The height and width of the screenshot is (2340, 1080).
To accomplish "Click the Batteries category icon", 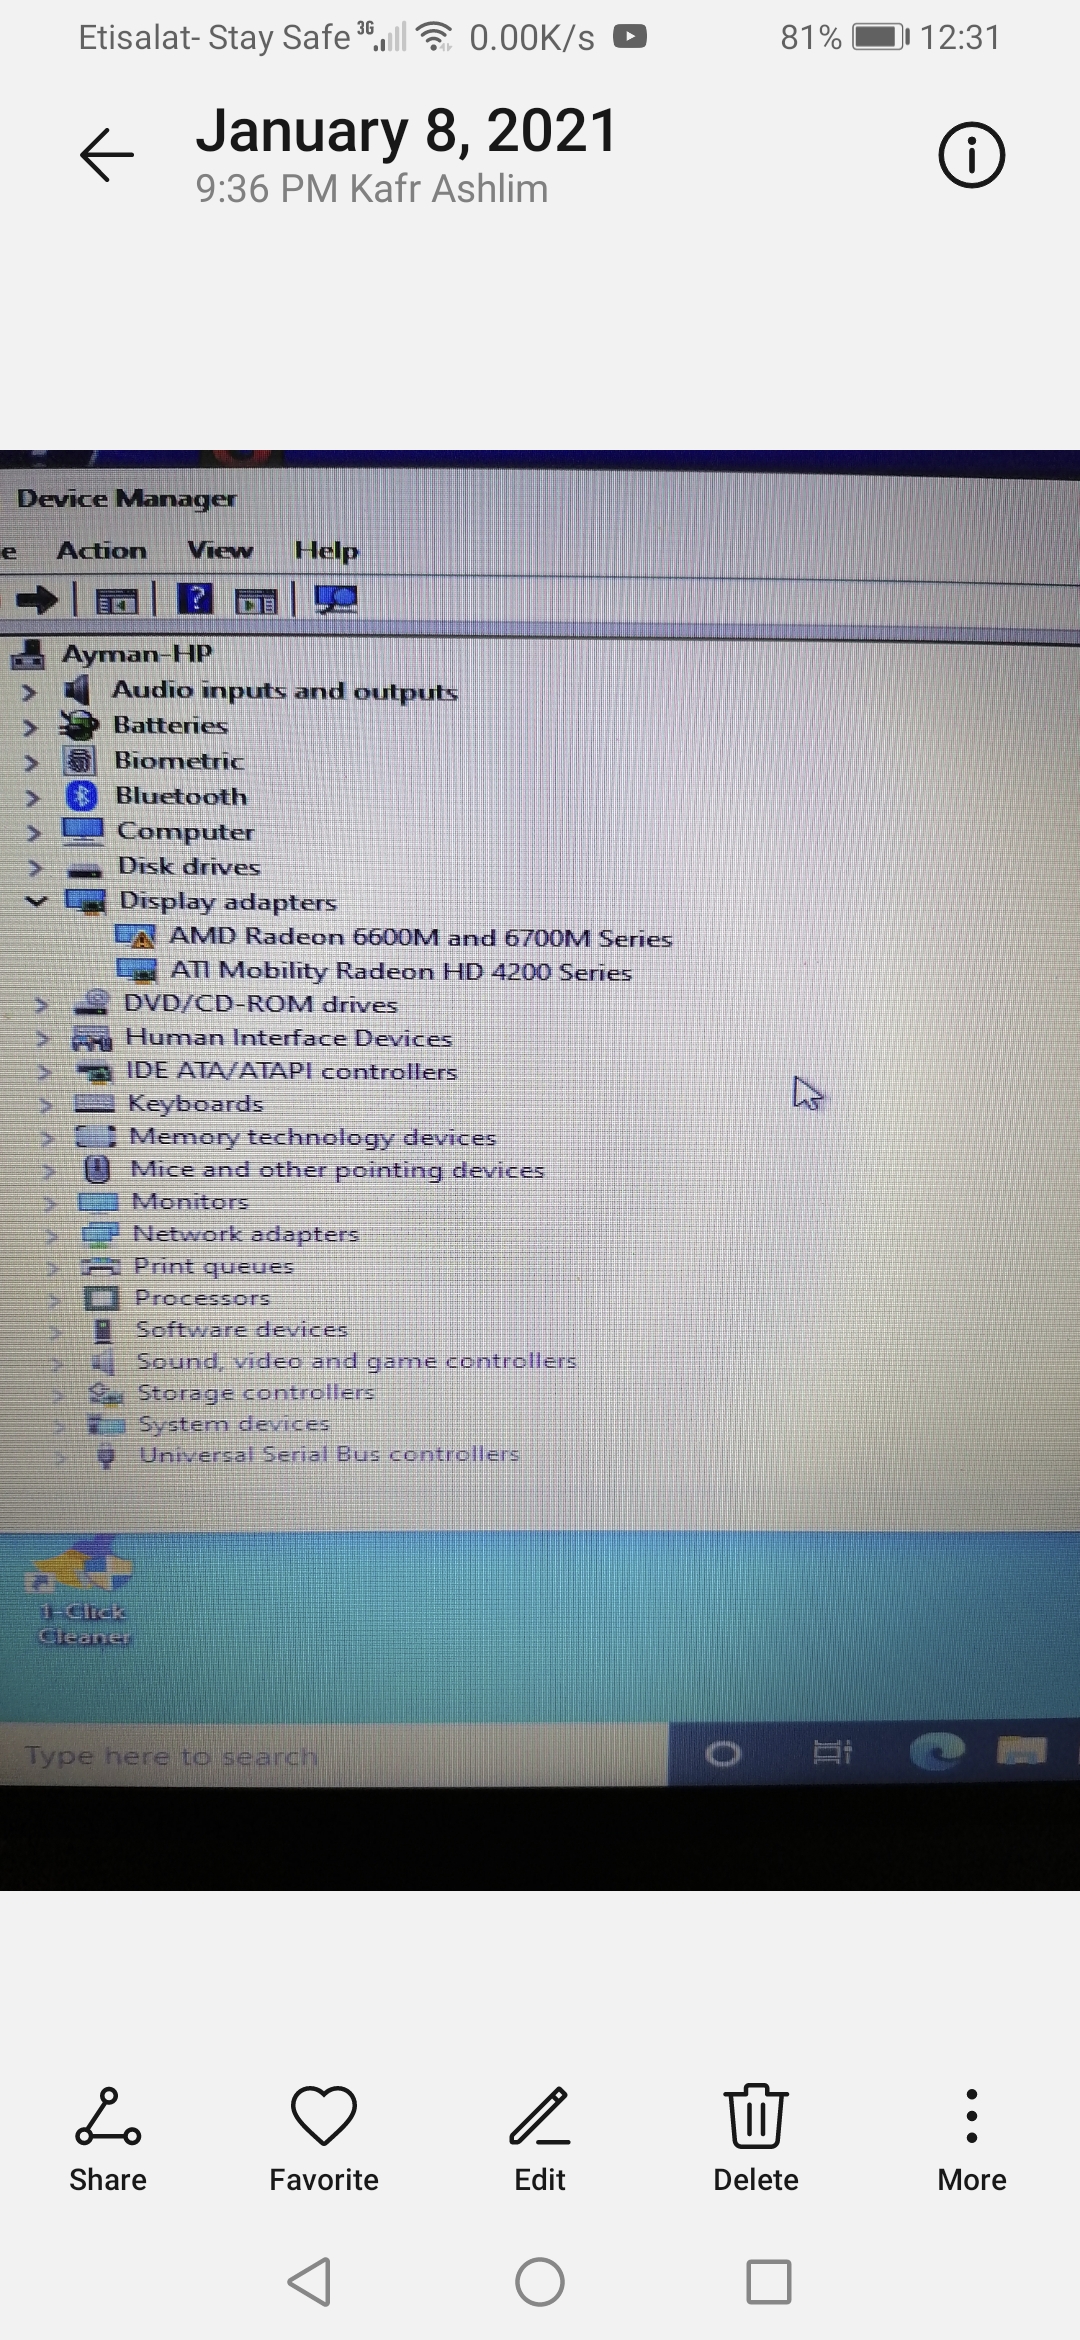I will click(78, 725).
